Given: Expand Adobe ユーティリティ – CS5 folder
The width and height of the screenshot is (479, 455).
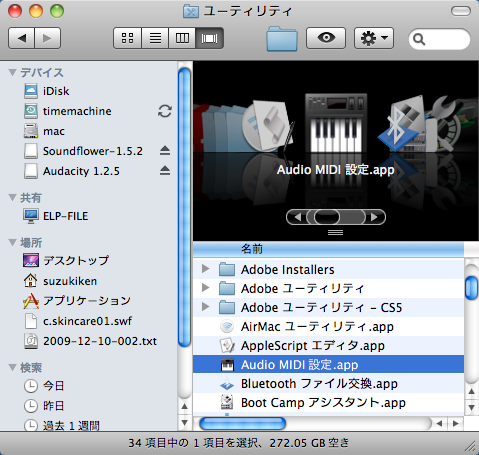Looking at the screenshot, I should [x=206, y=306].
